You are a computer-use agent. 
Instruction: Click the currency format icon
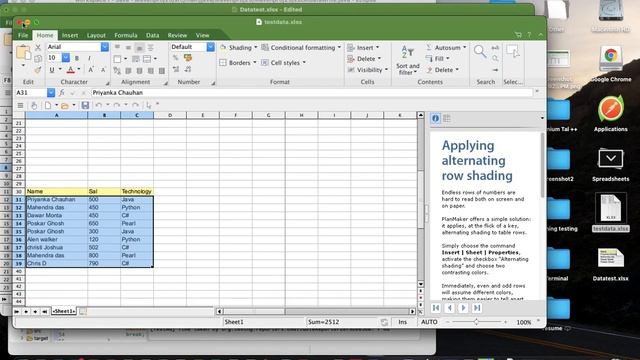pos(188,58)
